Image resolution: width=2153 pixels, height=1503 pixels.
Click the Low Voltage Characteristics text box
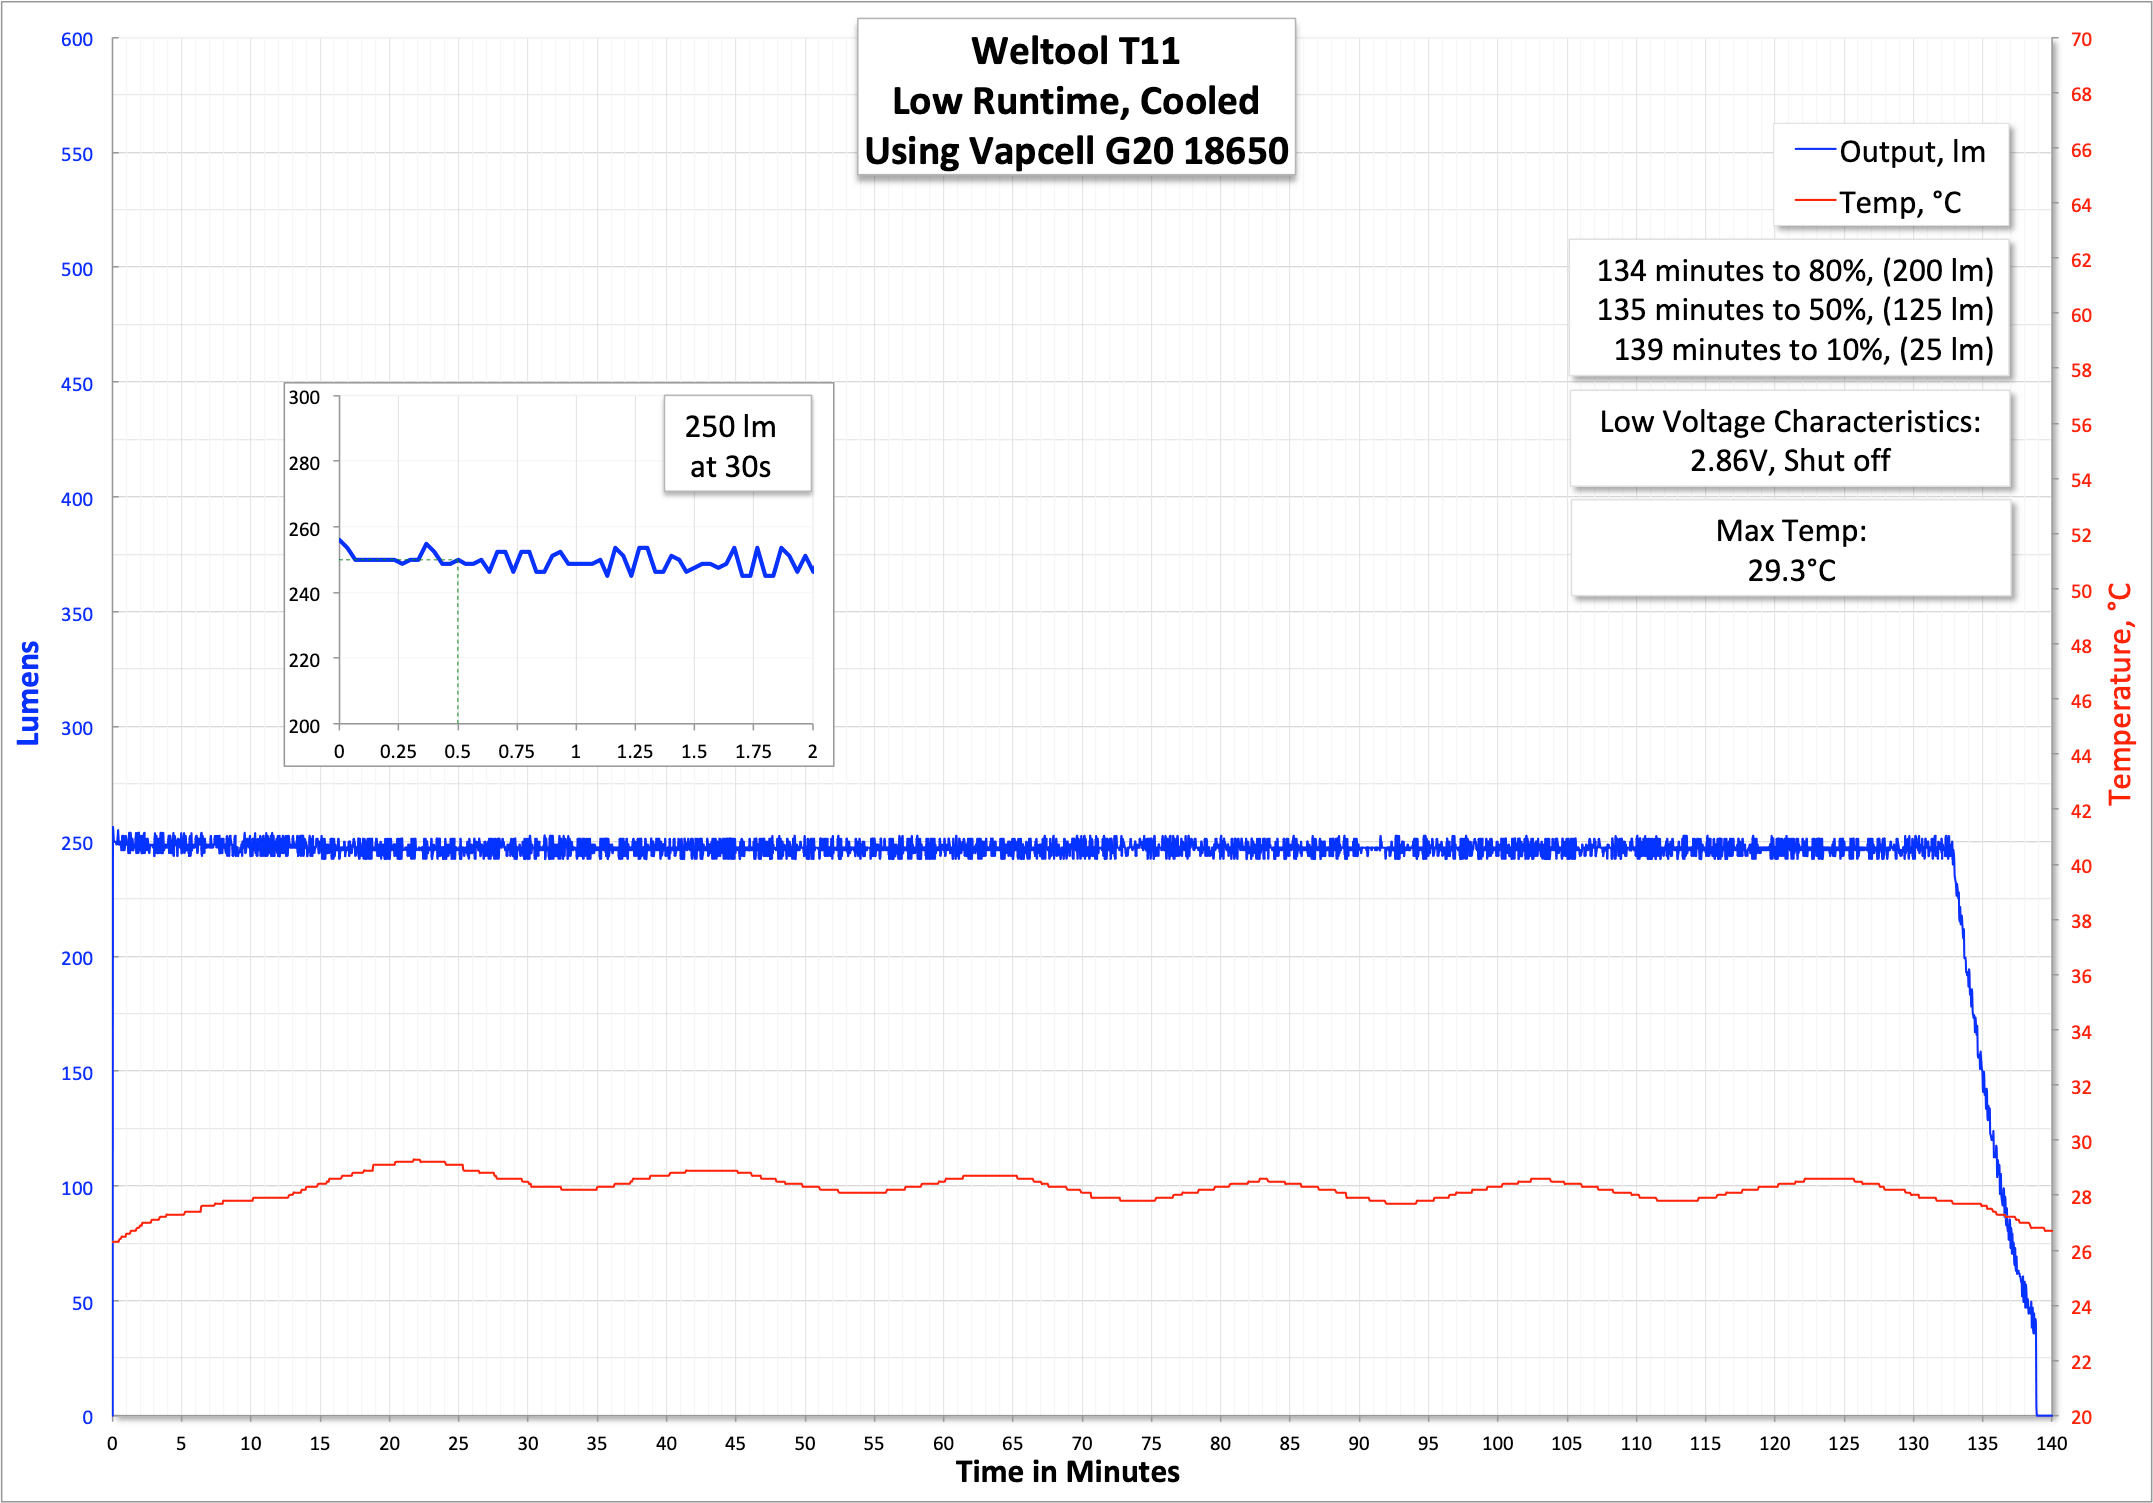(1789, 440)
